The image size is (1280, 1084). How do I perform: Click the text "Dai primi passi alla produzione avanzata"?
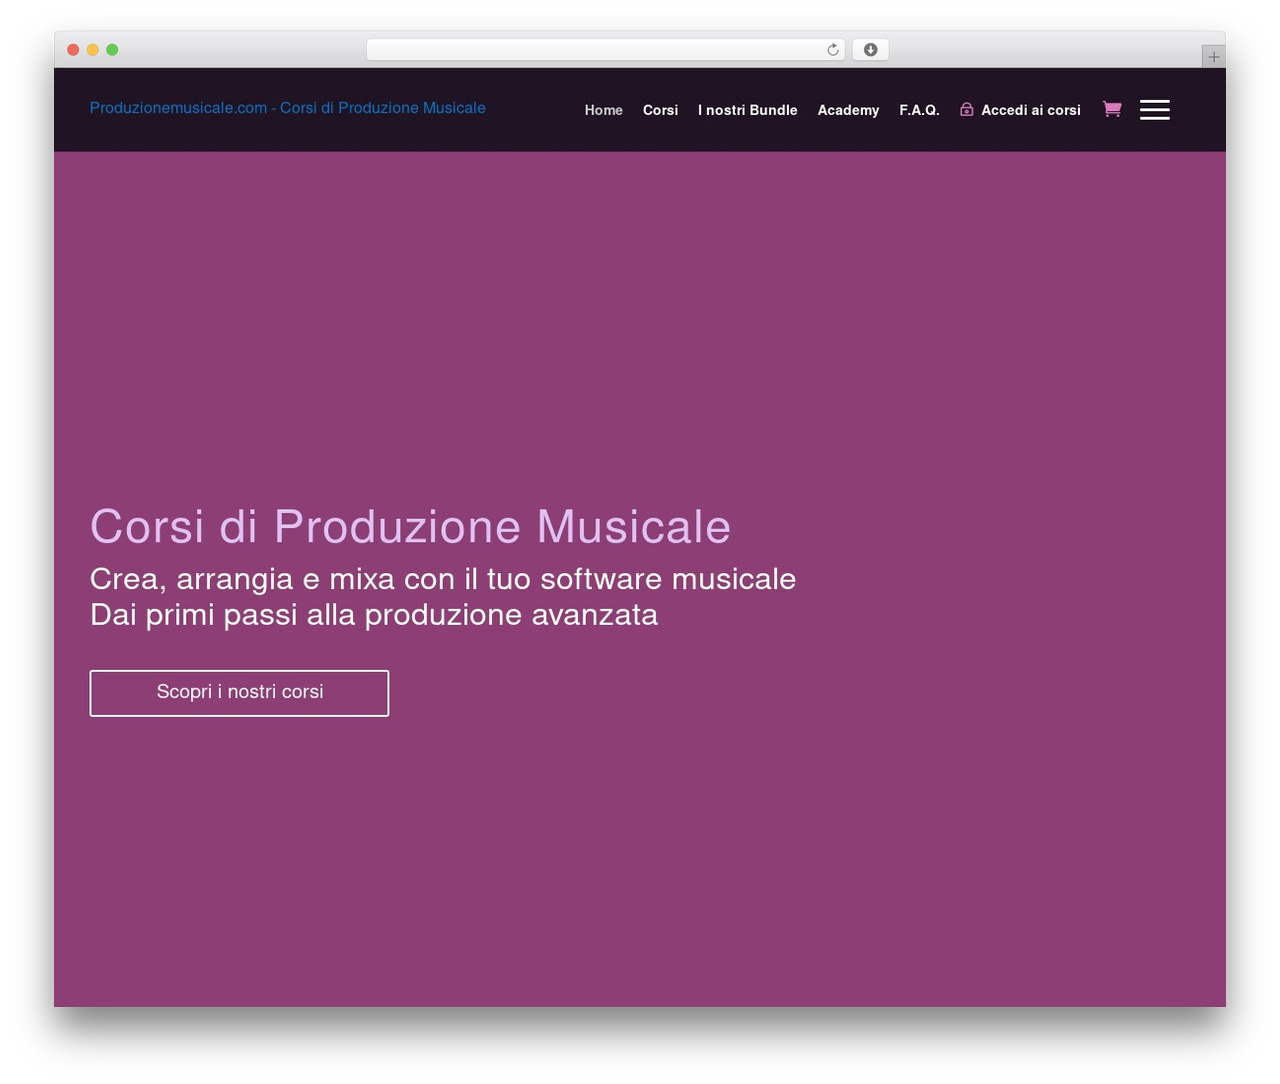pos(374,614)
